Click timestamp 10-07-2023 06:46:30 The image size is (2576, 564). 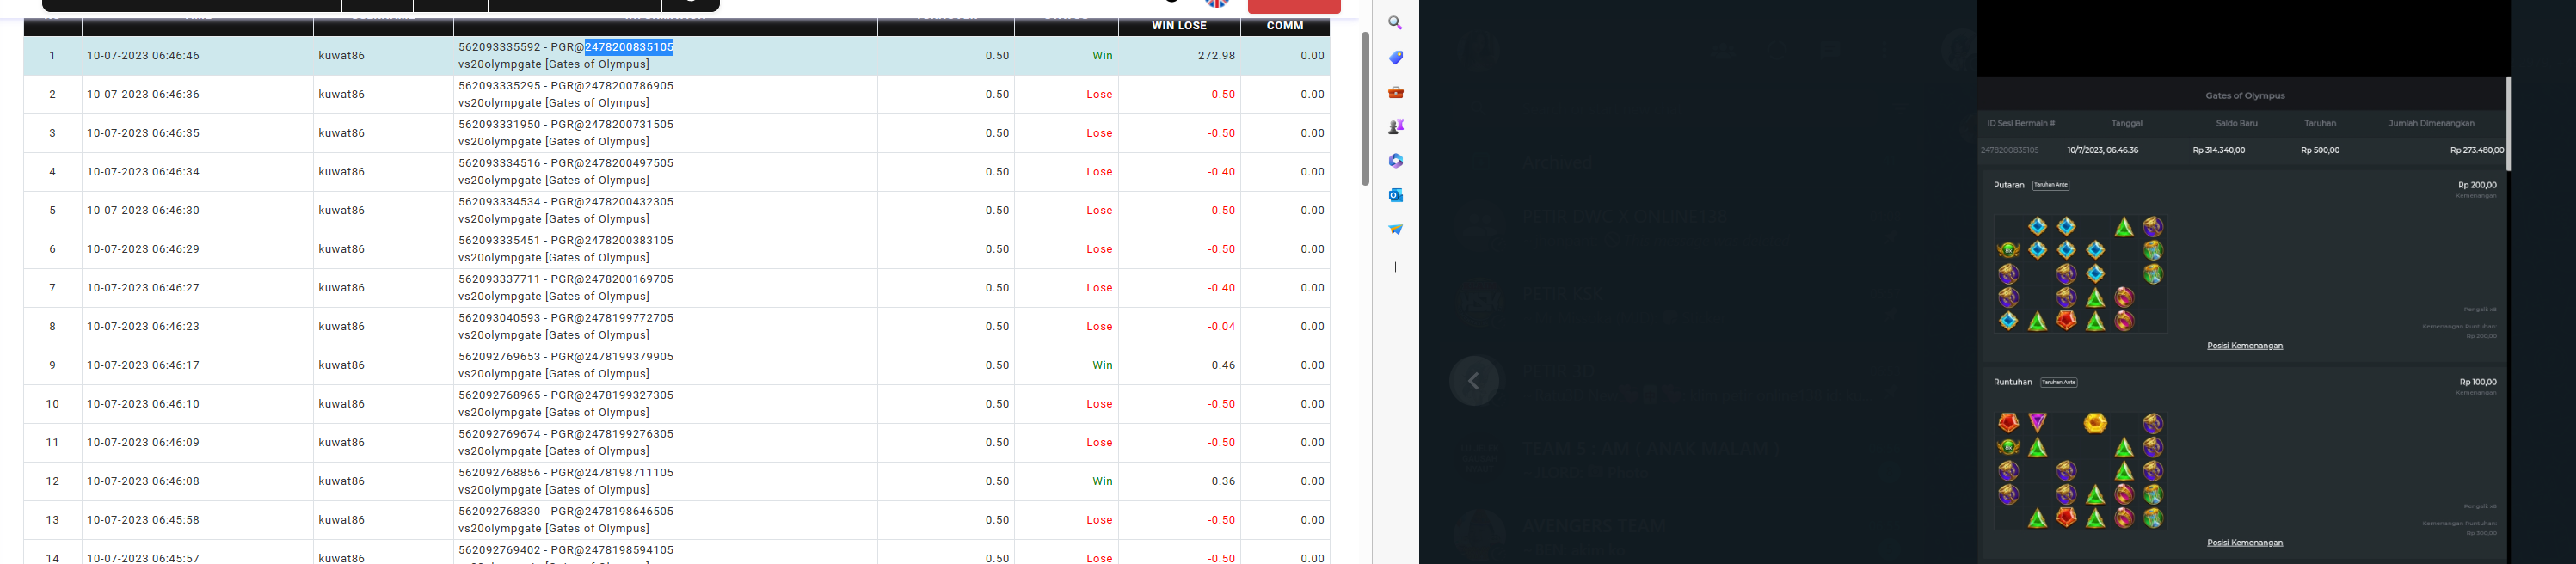[x=143, y=211]
